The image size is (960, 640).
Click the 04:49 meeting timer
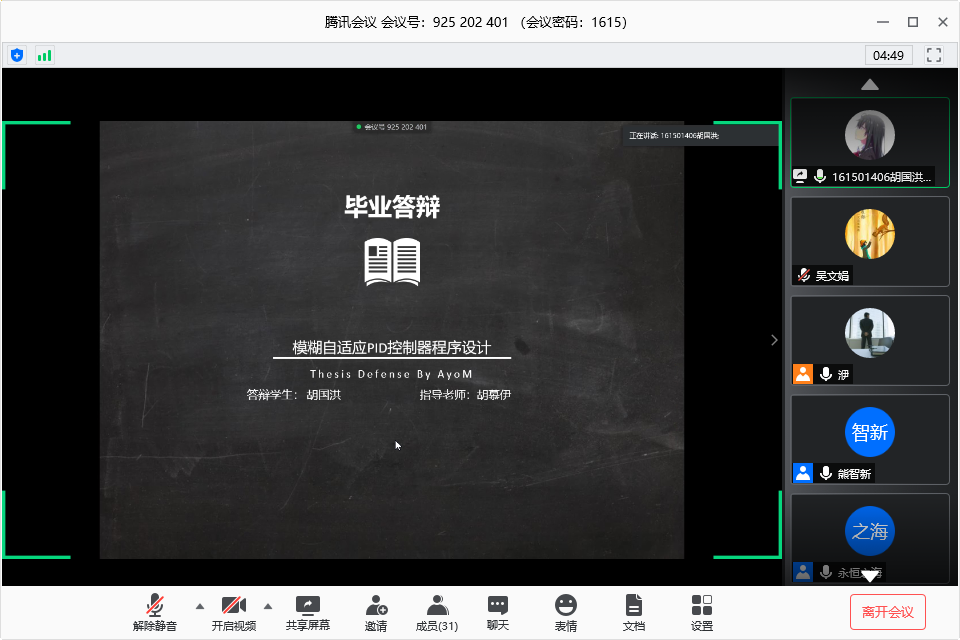click(x=888, y=55)
